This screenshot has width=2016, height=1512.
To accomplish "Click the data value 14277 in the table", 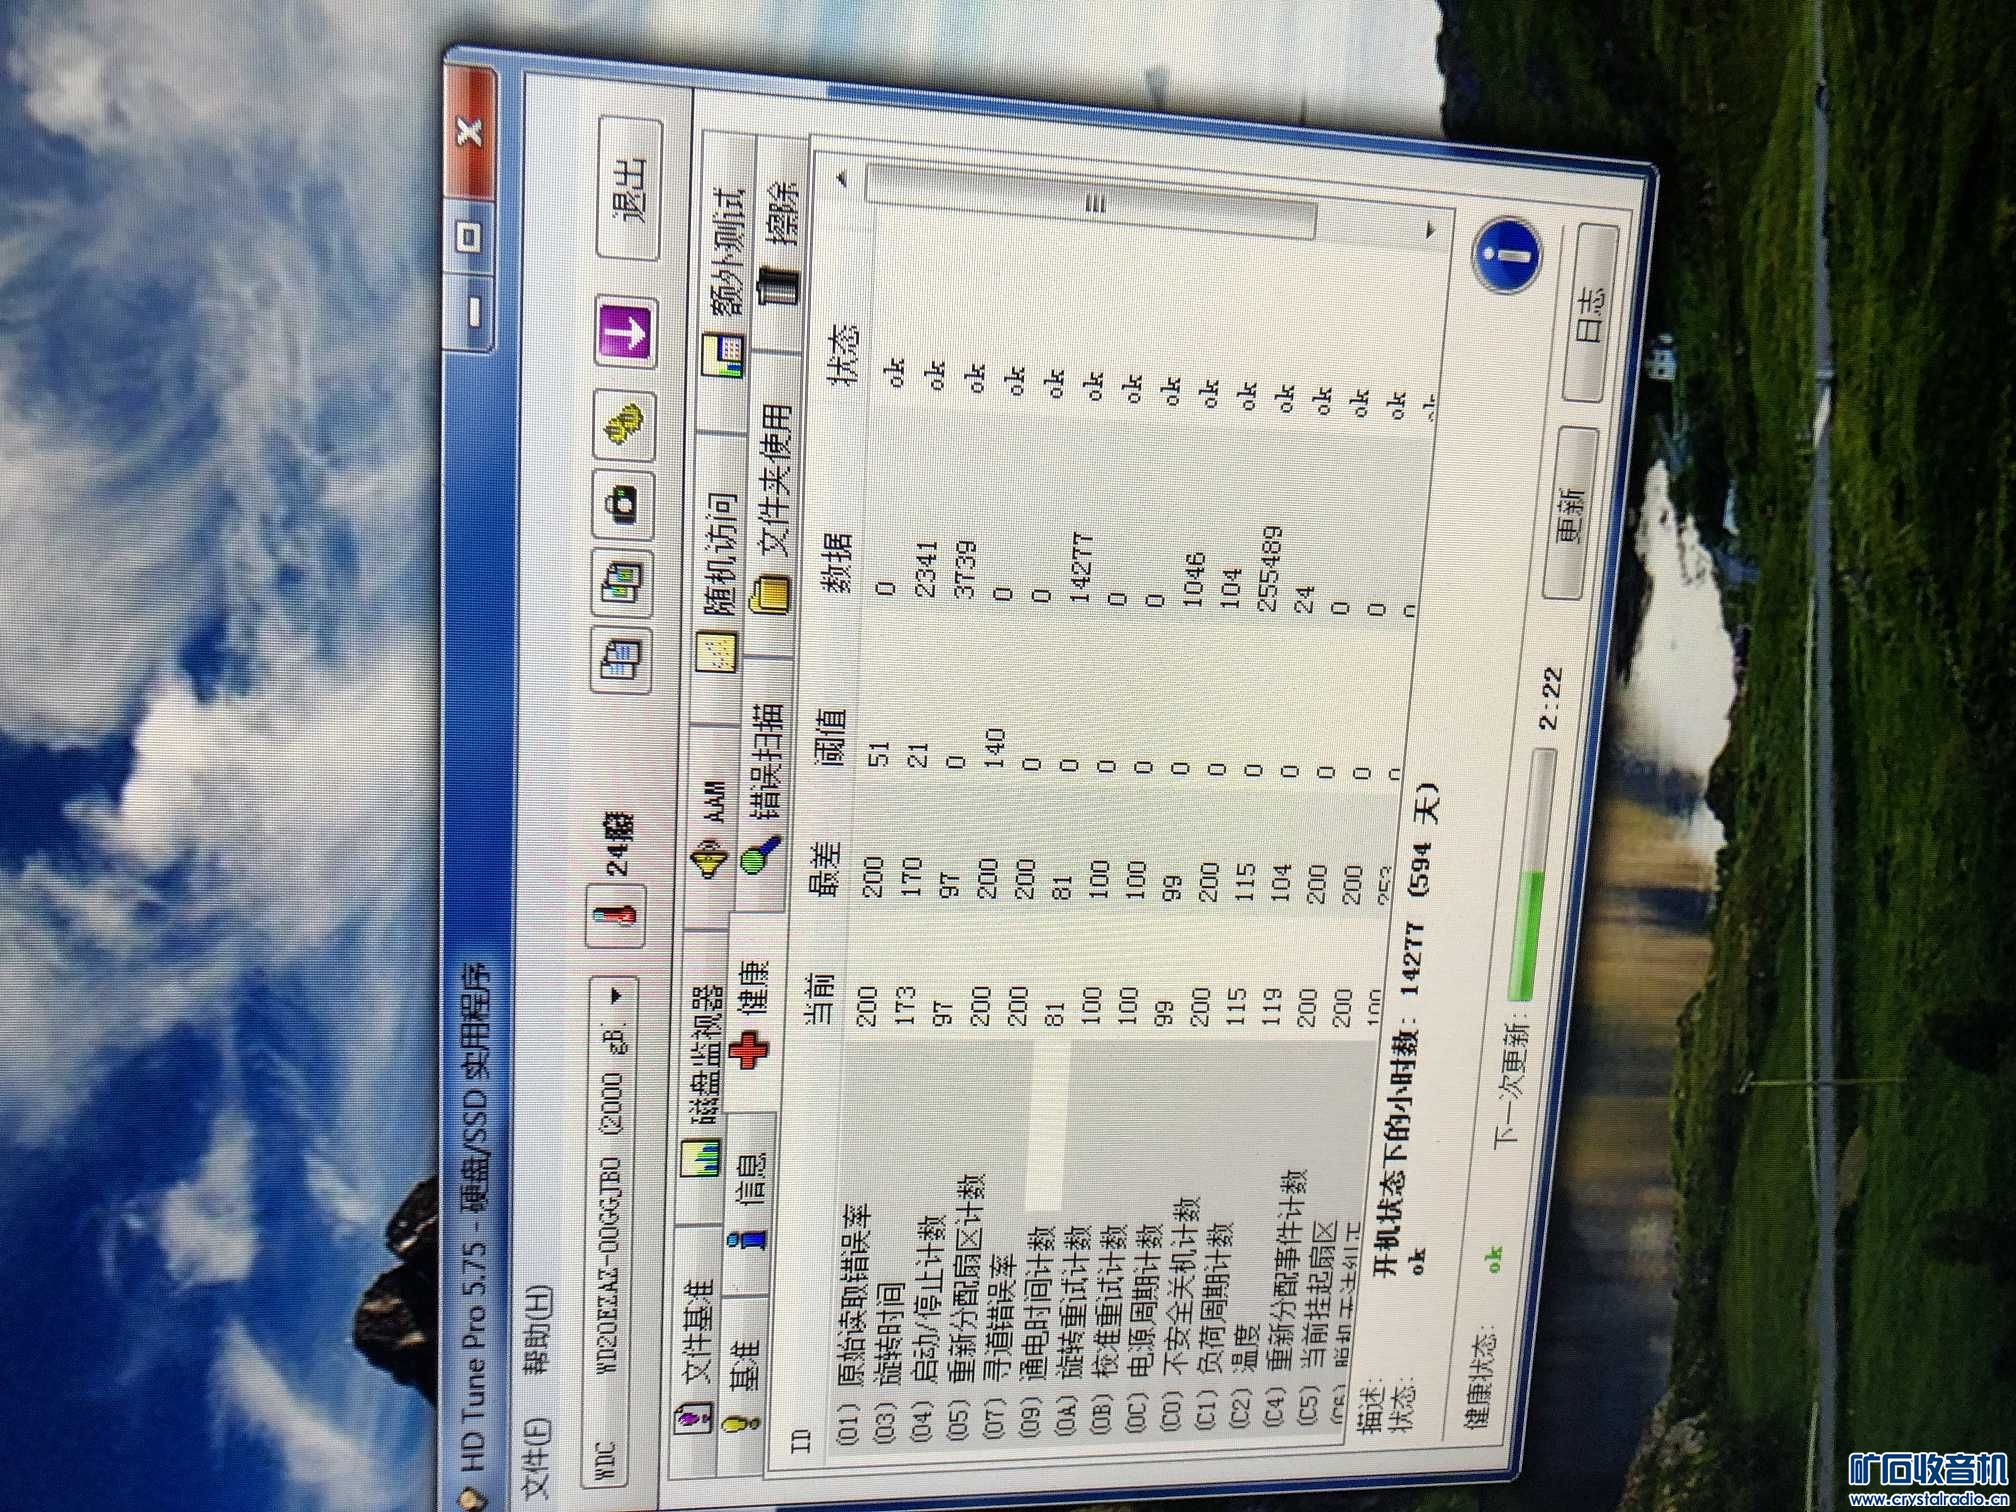I will (x=1082, y=567).
